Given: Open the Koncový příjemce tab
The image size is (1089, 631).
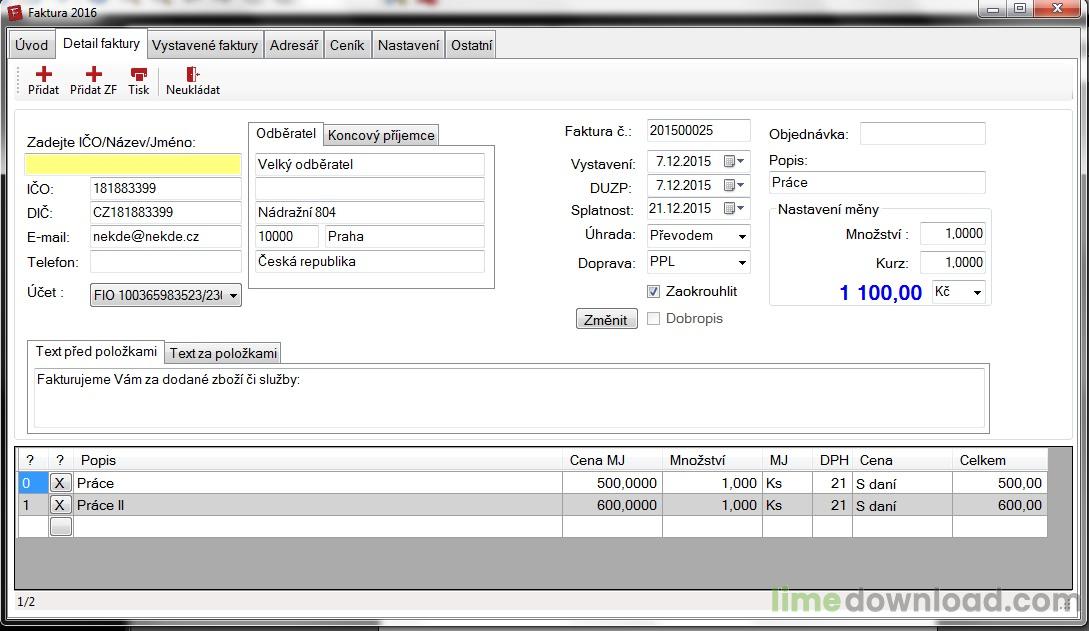Looking at the screenshot, I should pos(381,135).
